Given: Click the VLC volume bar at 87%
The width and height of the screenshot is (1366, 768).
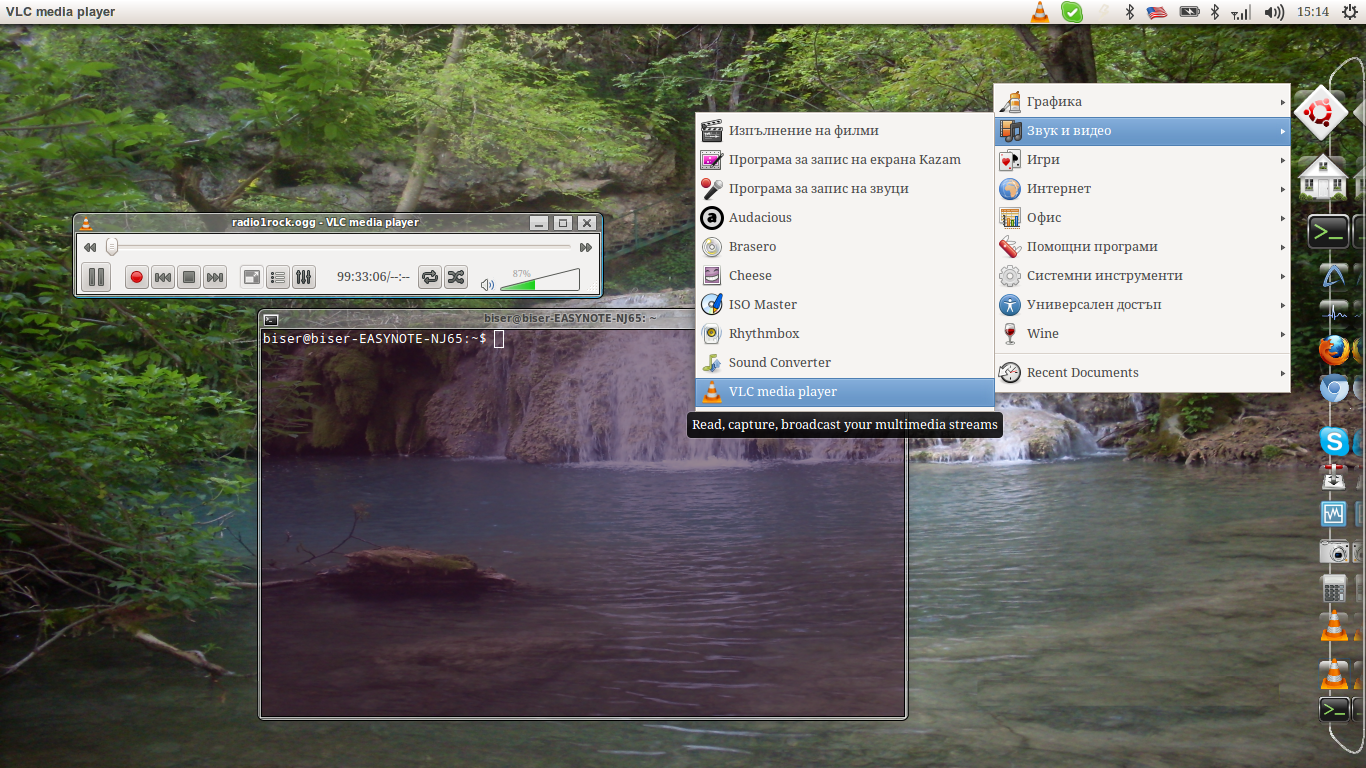Looking at the screenshot, I should (x=540, y=279).
